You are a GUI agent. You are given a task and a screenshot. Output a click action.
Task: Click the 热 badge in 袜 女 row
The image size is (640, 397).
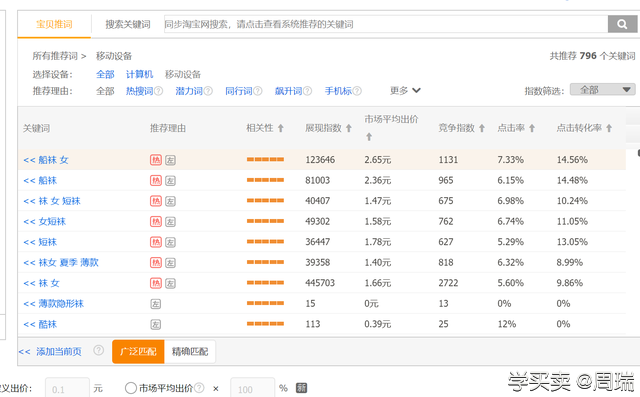(x=156, y=283)
